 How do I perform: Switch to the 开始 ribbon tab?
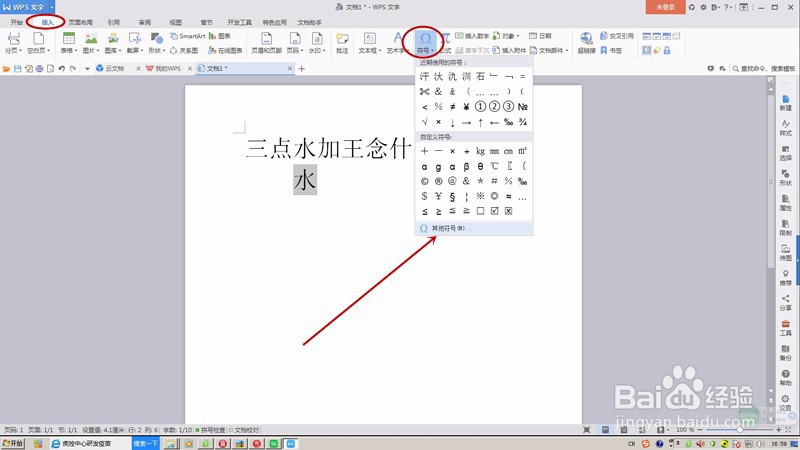[17, 22]
